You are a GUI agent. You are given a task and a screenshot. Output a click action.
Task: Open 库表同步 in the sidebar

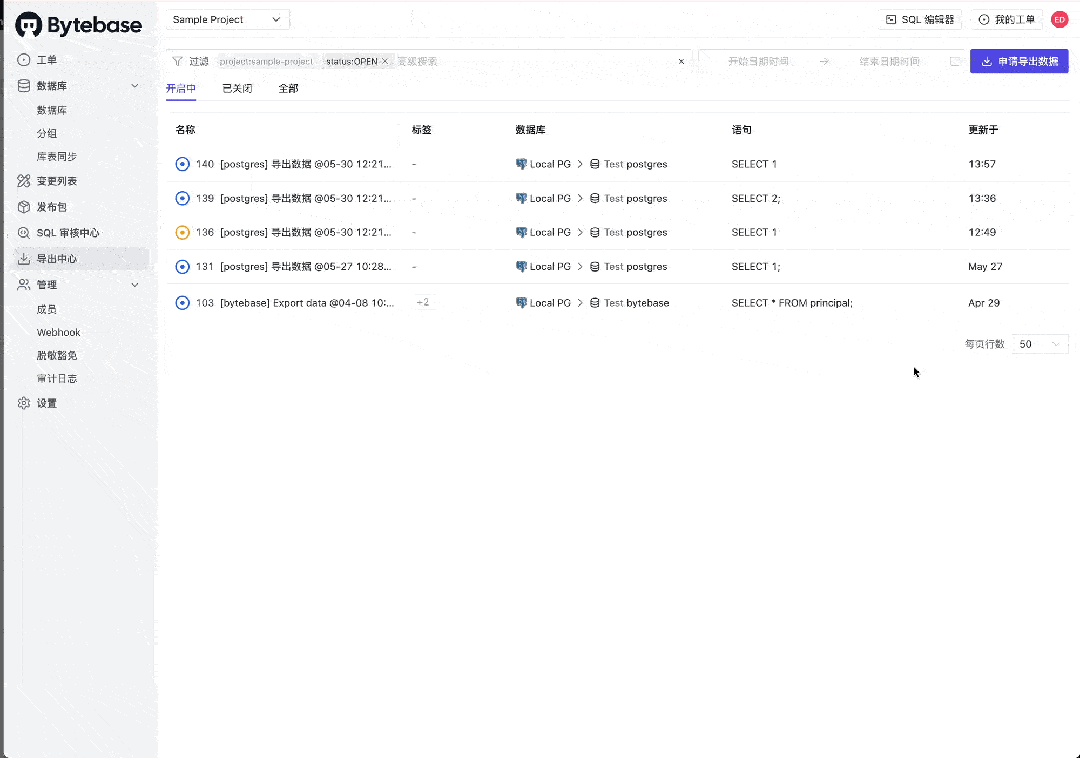click(56, 156)
